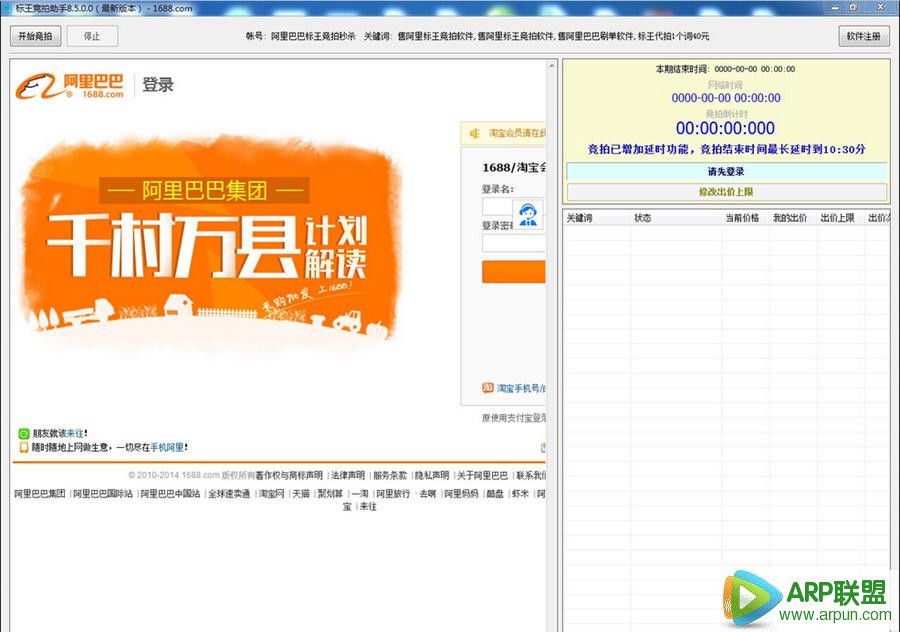Click the 请先登录 button
This screenshot has width=900, height=632.
[726, 172]
